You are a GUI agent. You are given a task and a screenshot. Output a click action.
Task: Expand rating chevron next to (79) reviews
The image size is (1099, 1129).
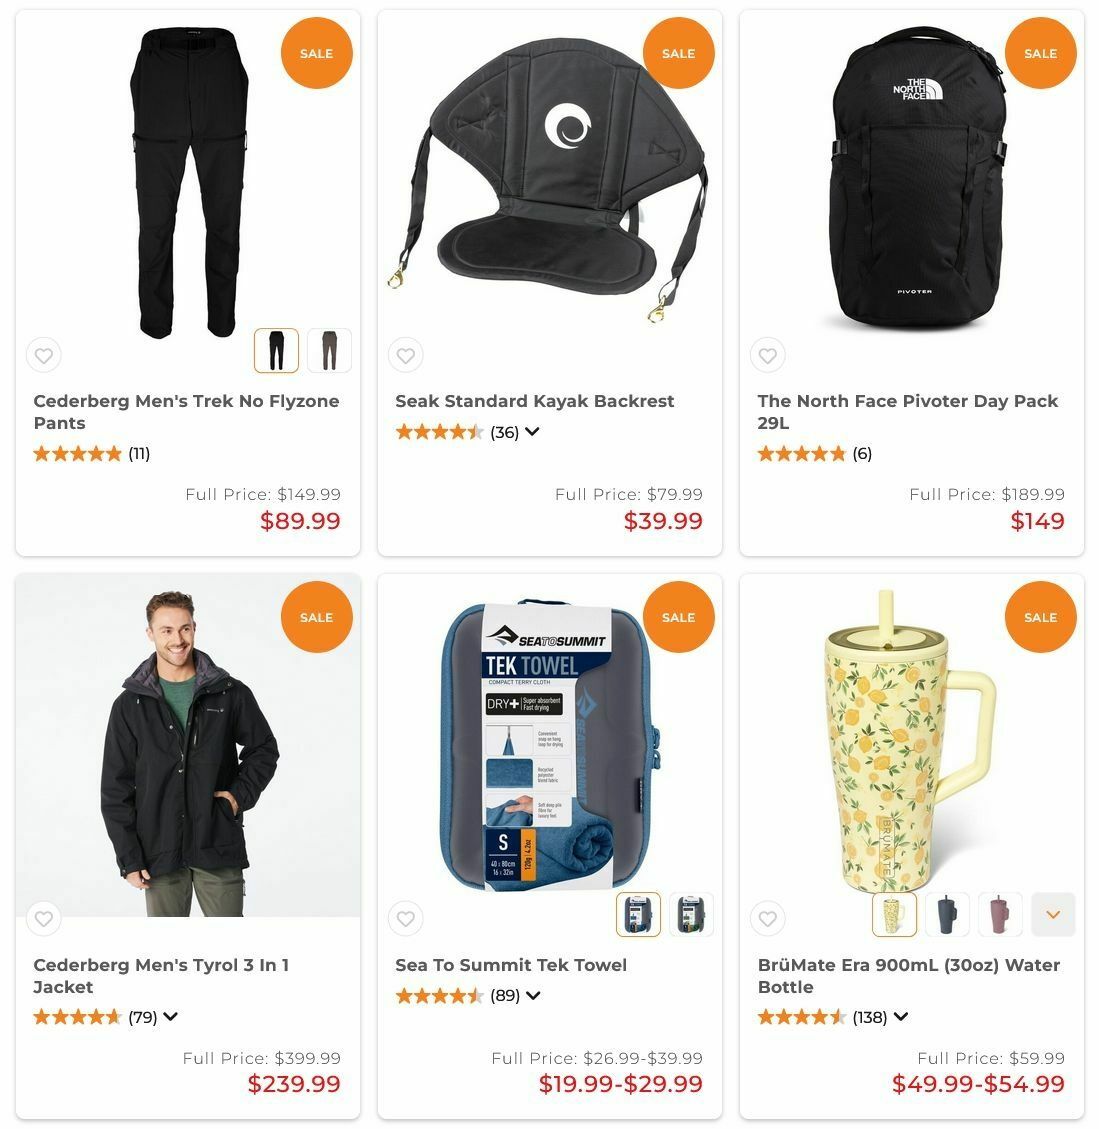coord(170,1017)
